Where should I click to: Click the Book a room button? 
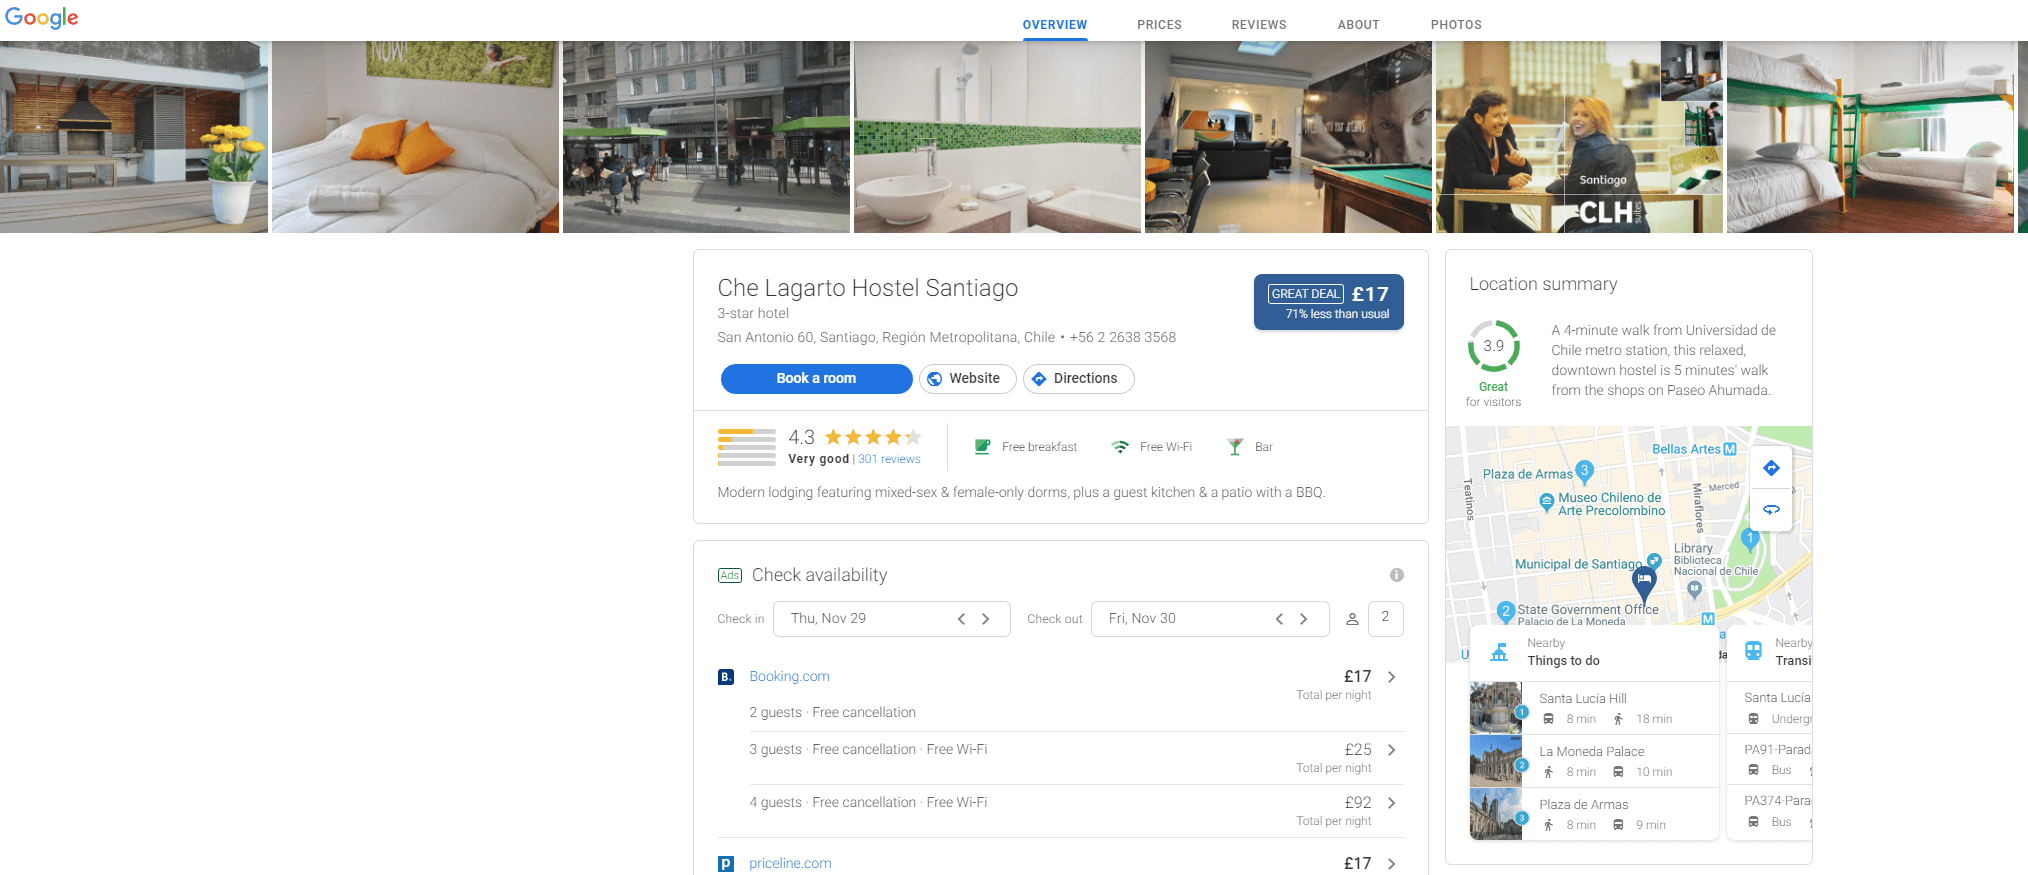click(816, 378)
